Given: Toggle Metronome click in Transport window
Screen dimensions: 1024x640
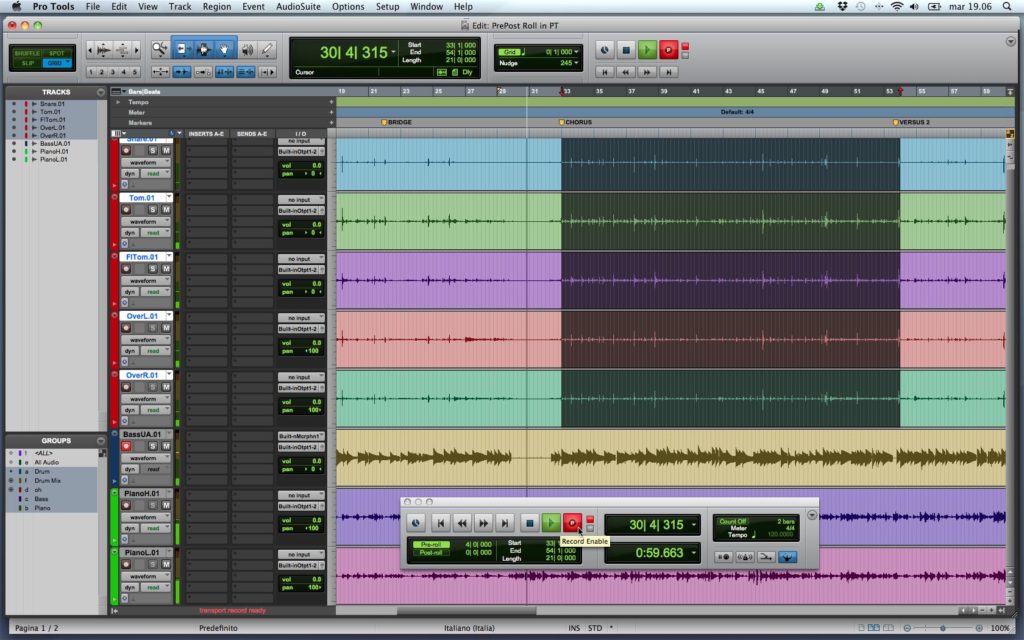Looking at the screenshot, I should (x=744, y=557).
